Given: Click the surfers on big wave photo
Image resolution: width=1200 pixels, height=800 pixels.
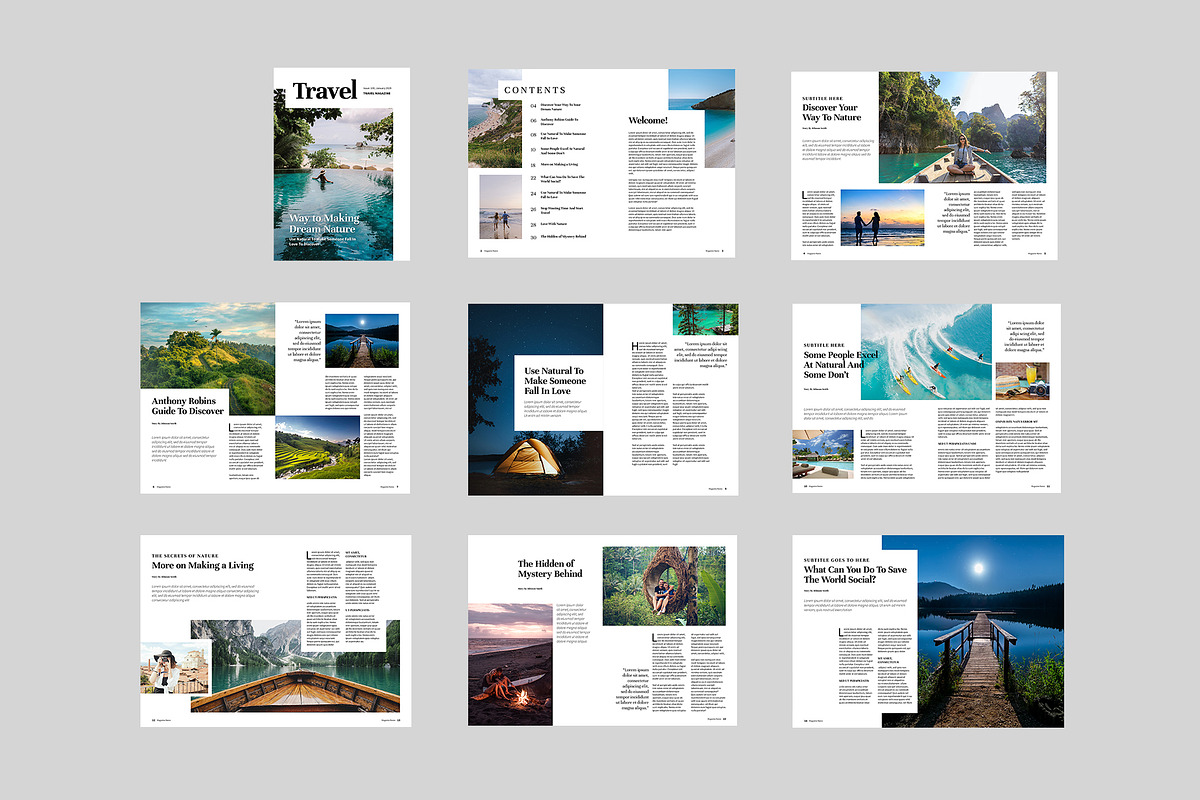Looking at the screenshot, I should click(926, 350).
